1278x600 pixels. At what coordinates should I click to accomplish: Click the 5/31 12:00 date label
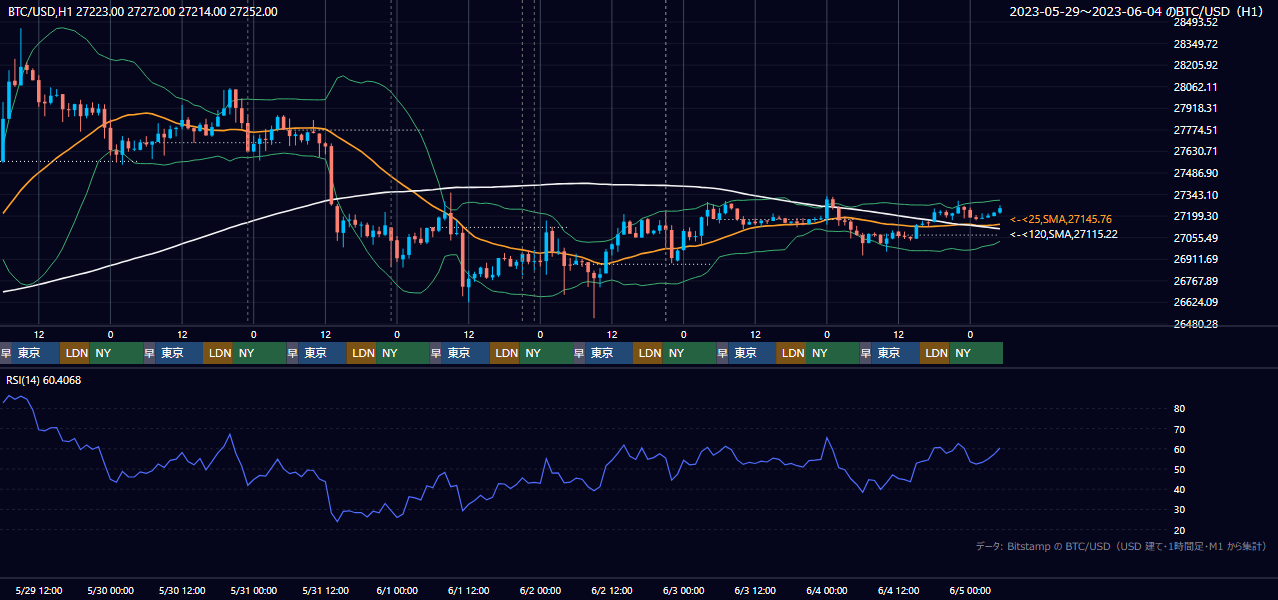[x=325, y=591]
